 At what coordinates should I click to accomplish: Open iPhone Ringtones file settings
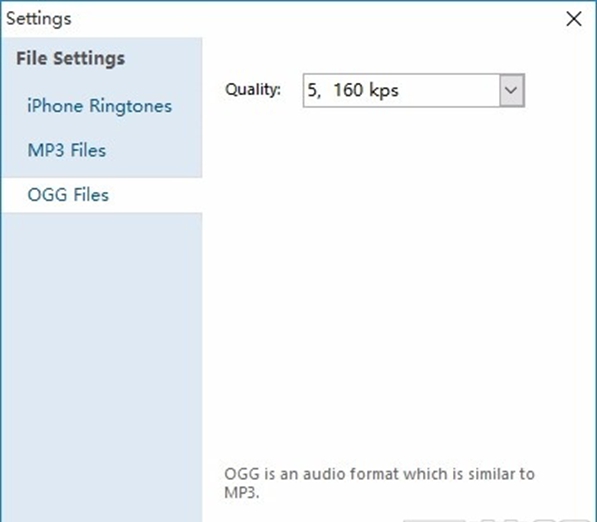tap(100, 106)
